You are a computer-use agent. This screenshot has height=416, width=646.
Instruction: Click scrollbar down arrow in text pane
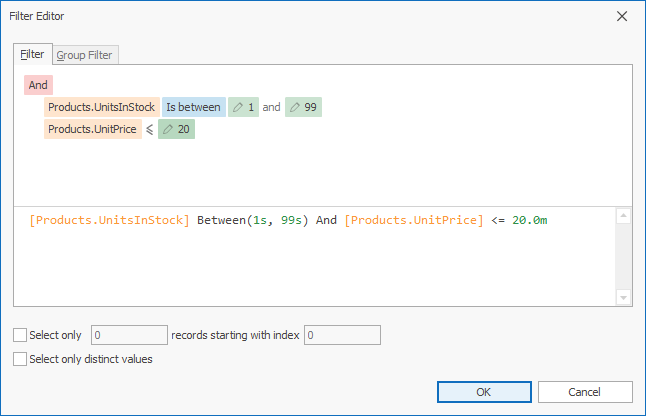624,297
